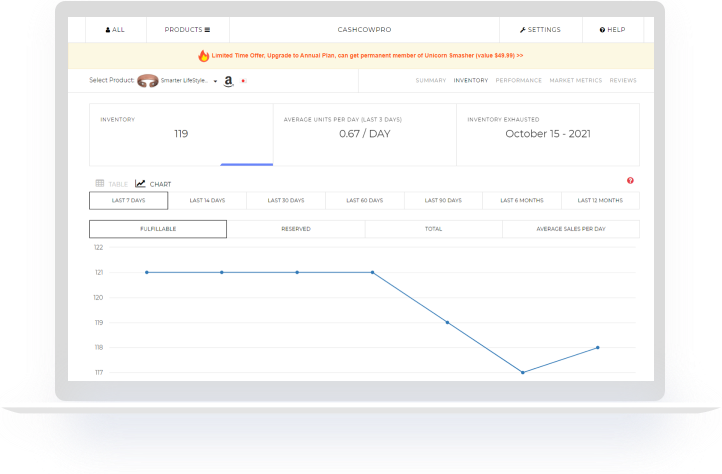The width and height of the screenshot is (722, 474).
Task: Click the last chart data point at 118
Action: [x=598, y=348]
